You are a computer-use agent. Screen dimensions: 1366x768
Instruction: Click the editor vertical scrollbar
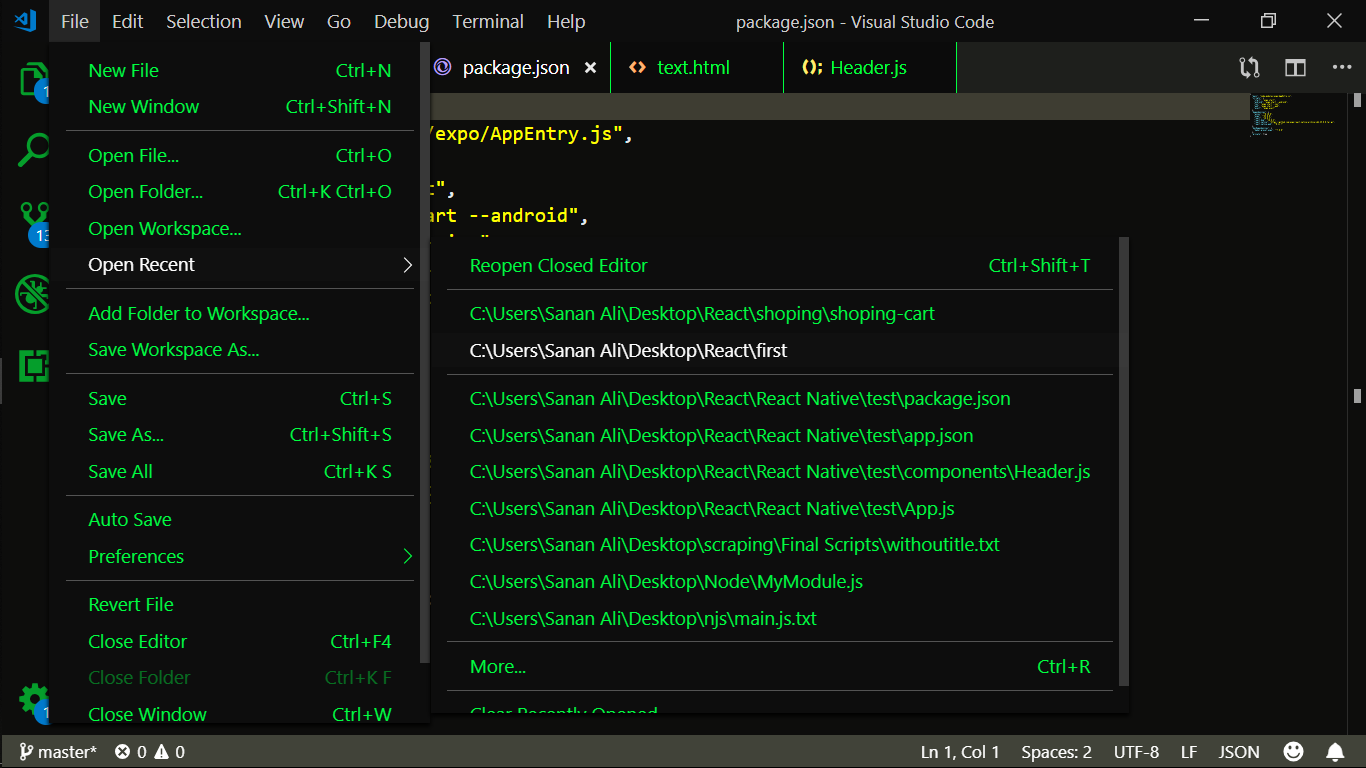tap(1357, 414)
